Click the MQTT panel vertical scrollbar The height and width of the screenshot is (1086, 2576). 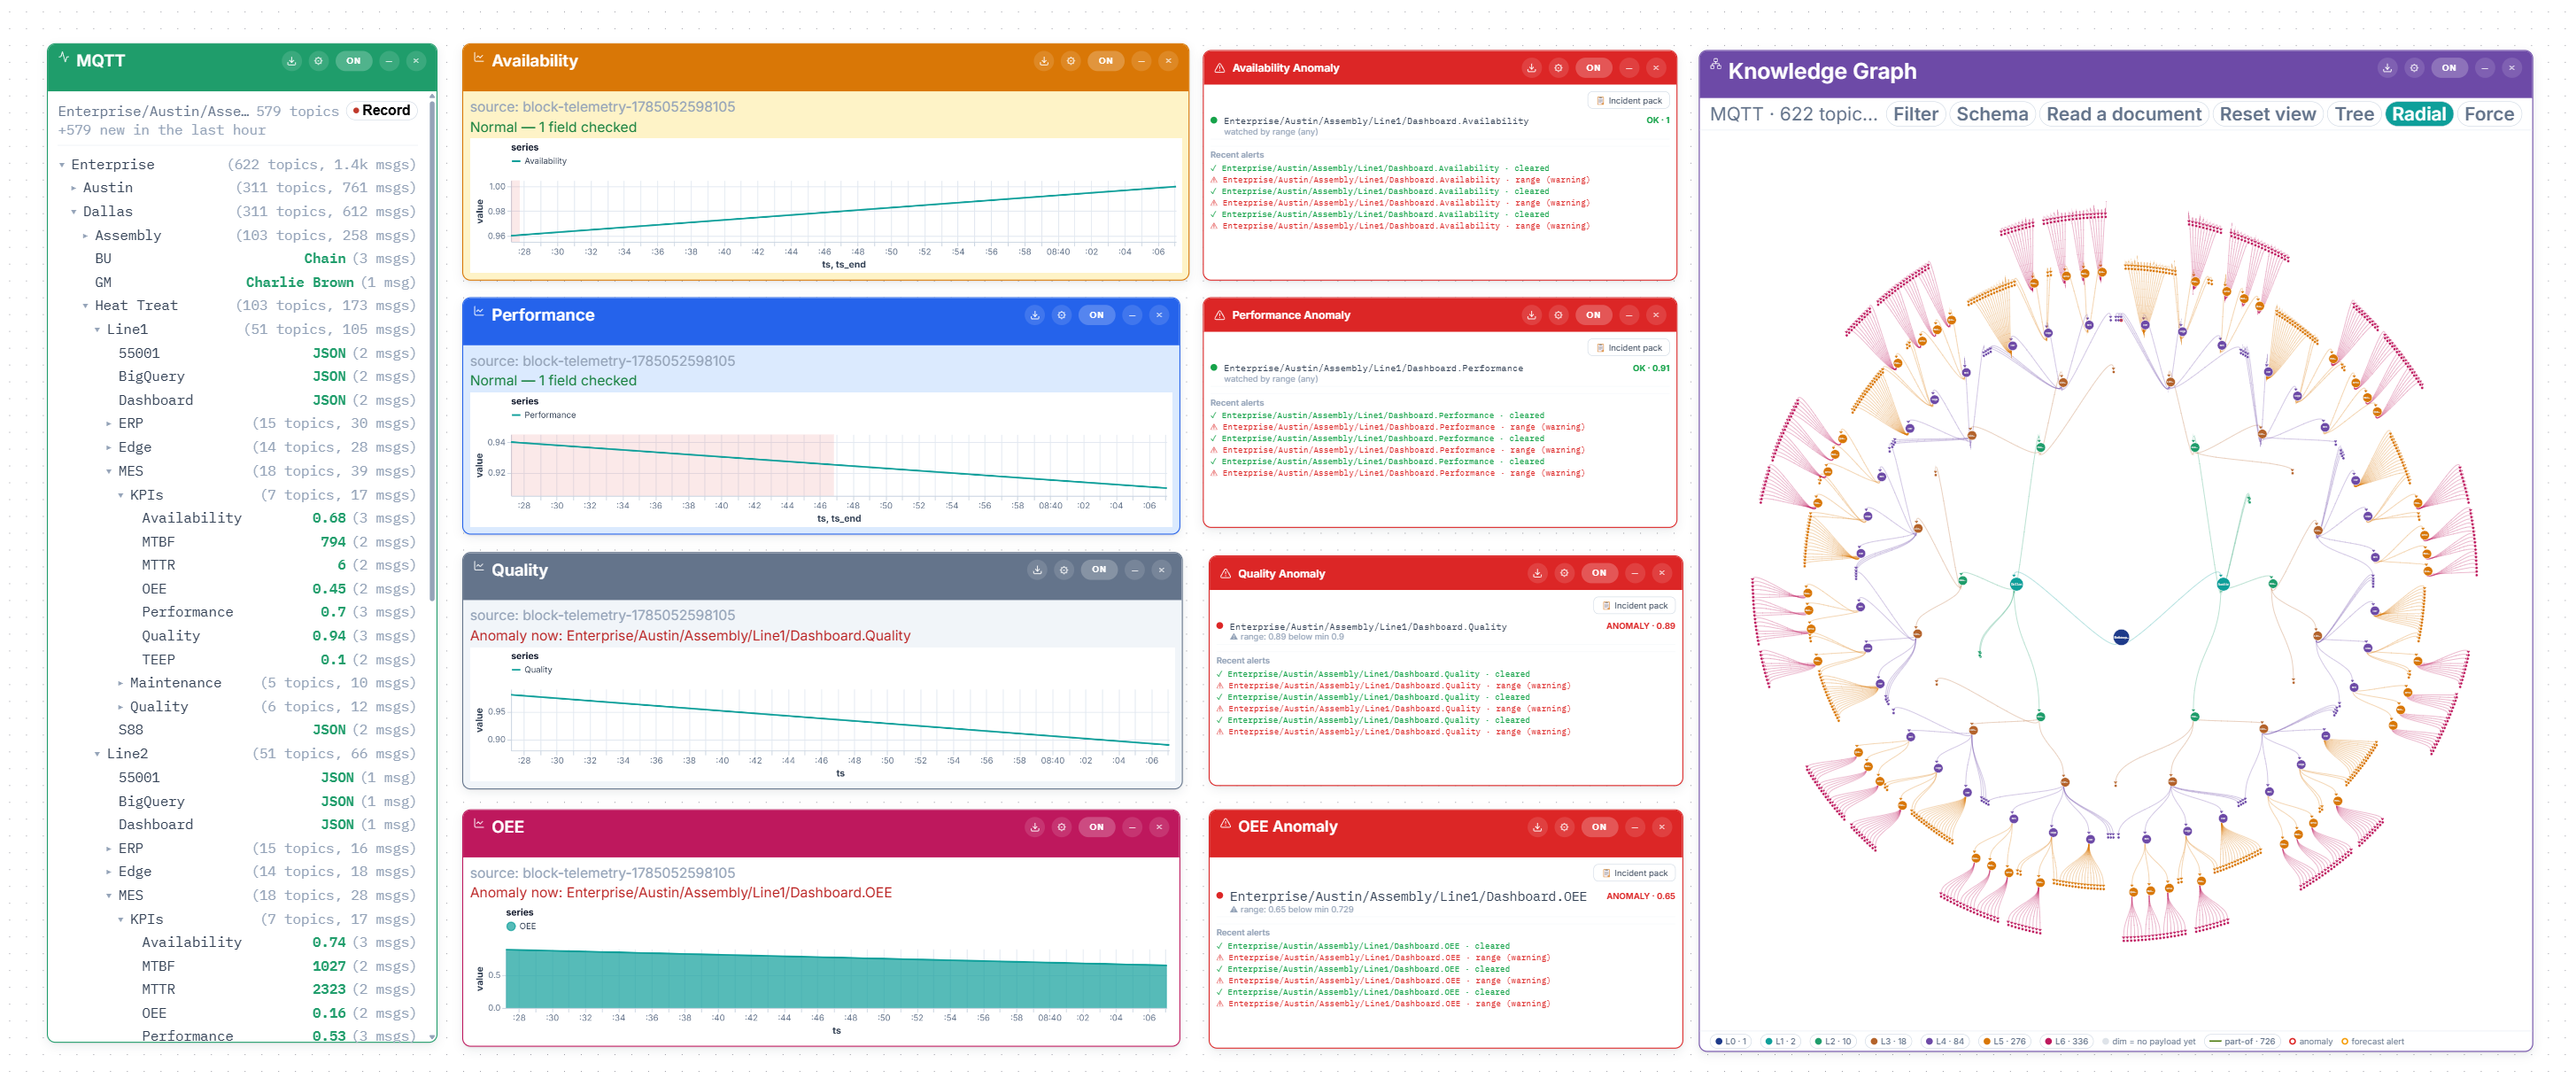tap(432, 350)
